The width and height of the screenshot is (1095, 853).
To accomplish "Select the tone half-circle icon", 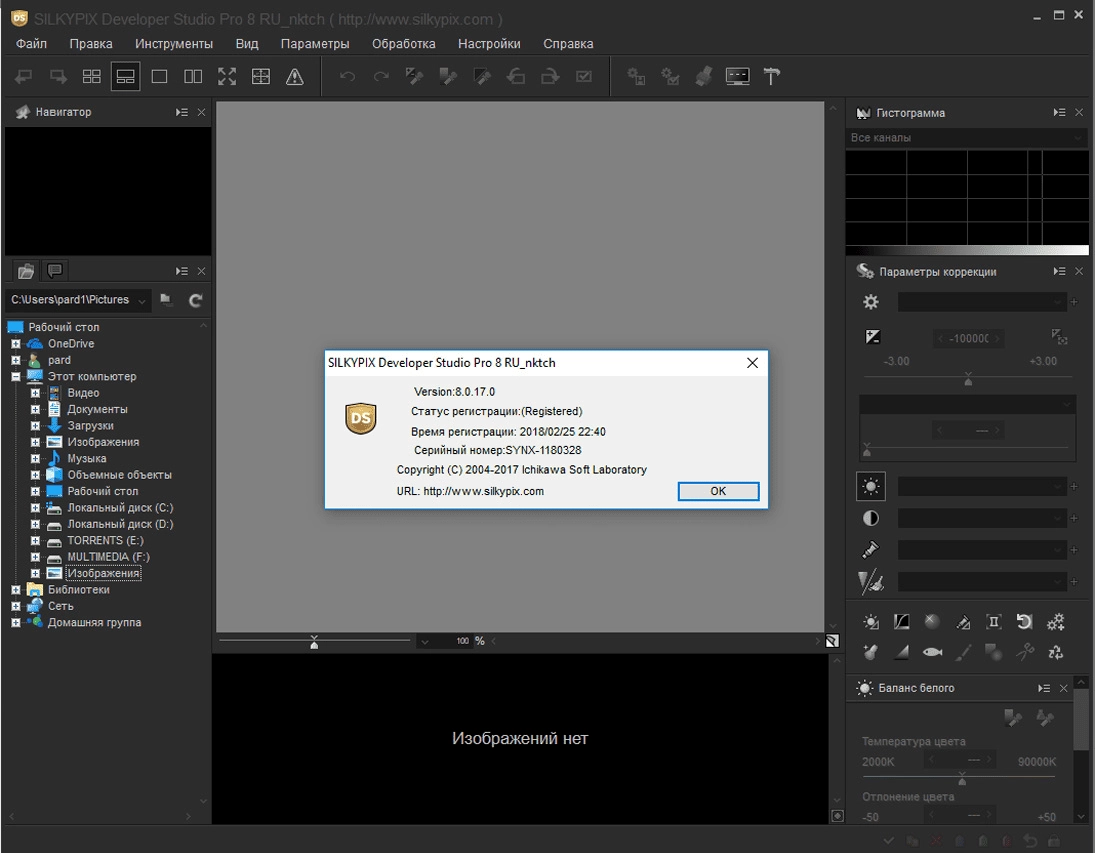I will point(871,518).
